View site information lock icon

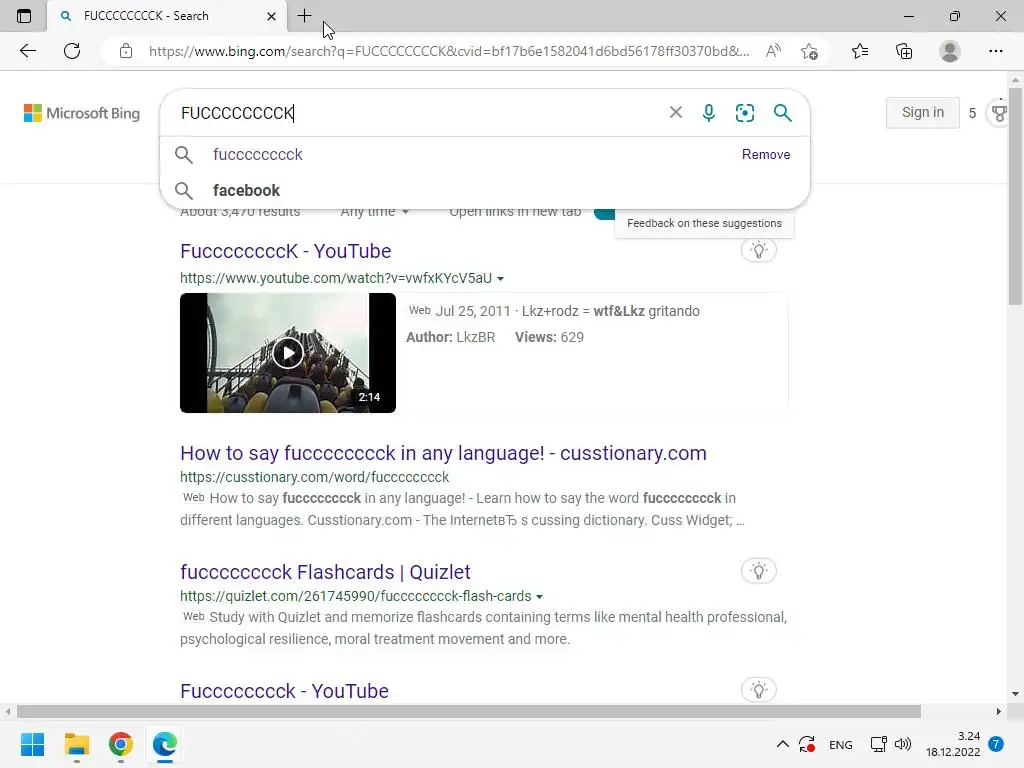[x=126, y=51]
